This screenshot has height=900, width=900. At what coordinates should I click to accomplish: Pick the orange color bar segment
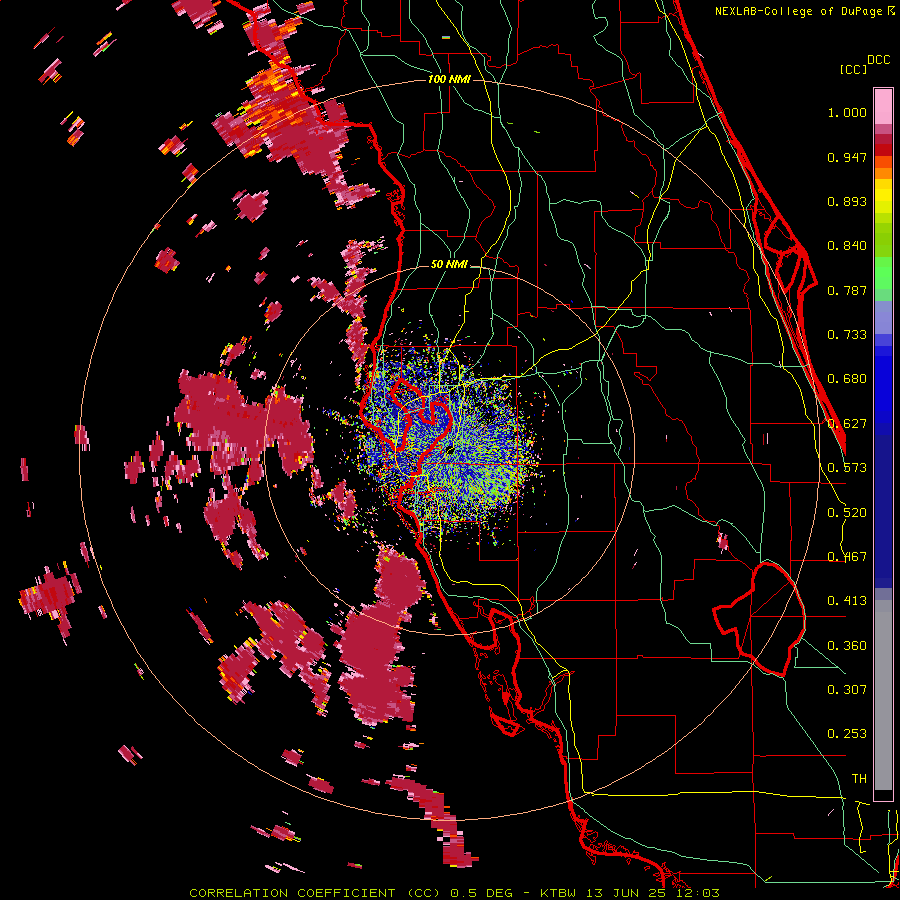[x=883, y=173]
